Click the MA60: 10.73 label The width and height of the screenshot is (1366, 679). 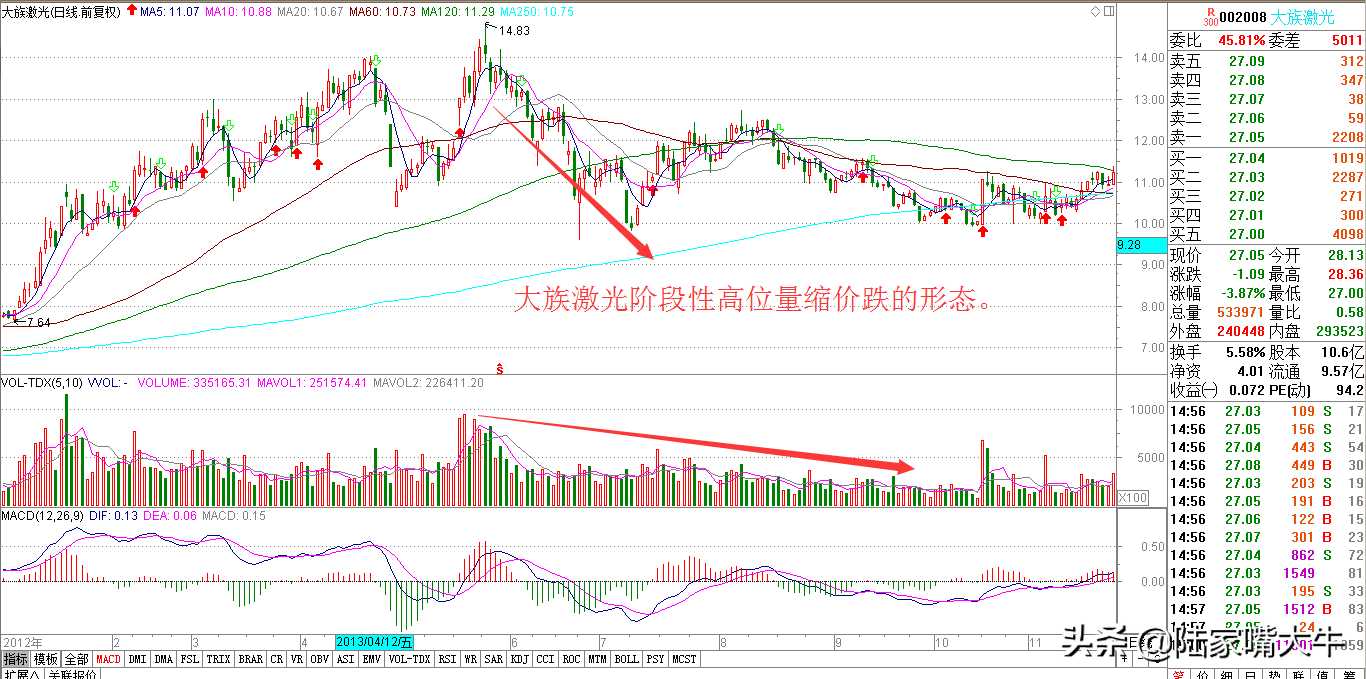pos(382,12)
